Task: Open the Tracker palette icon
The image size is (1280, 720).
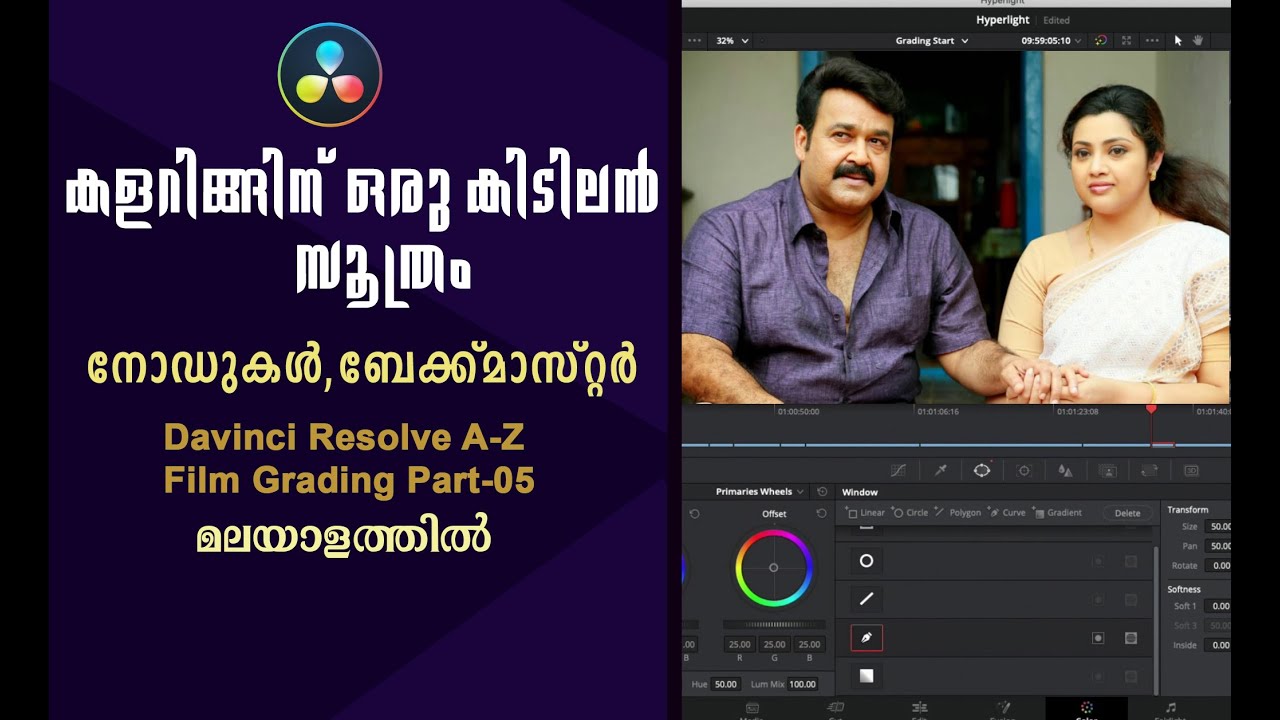Action: click(x=1024, y=470)
